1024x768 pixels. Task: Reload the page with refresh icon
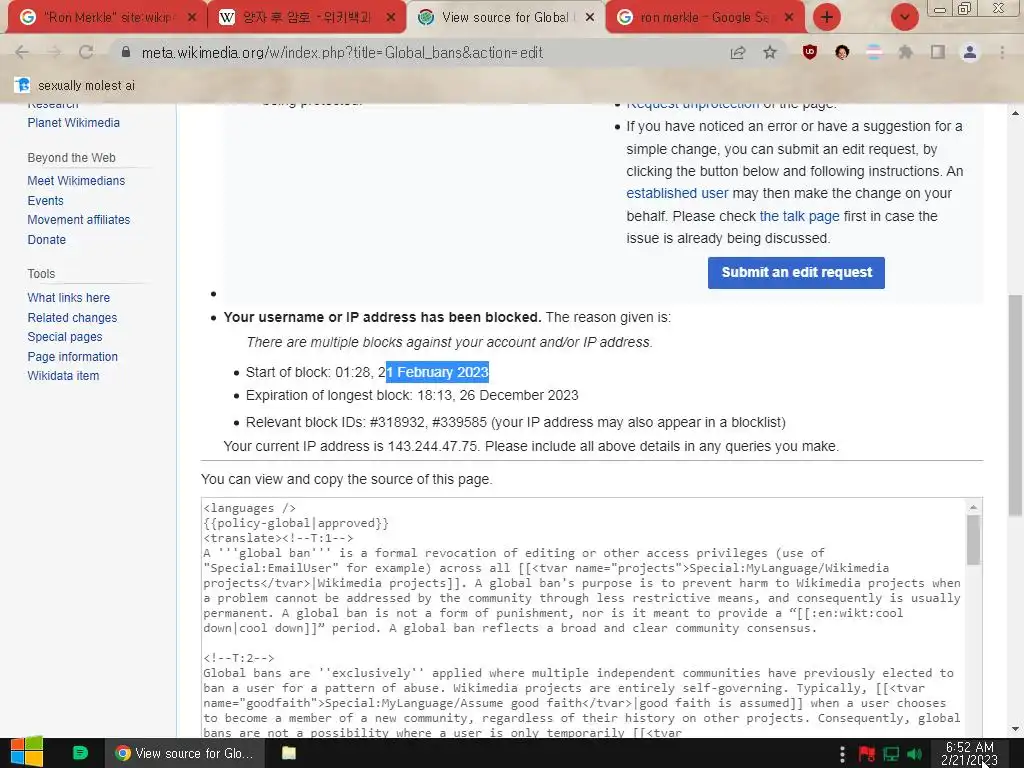[86, 52]
